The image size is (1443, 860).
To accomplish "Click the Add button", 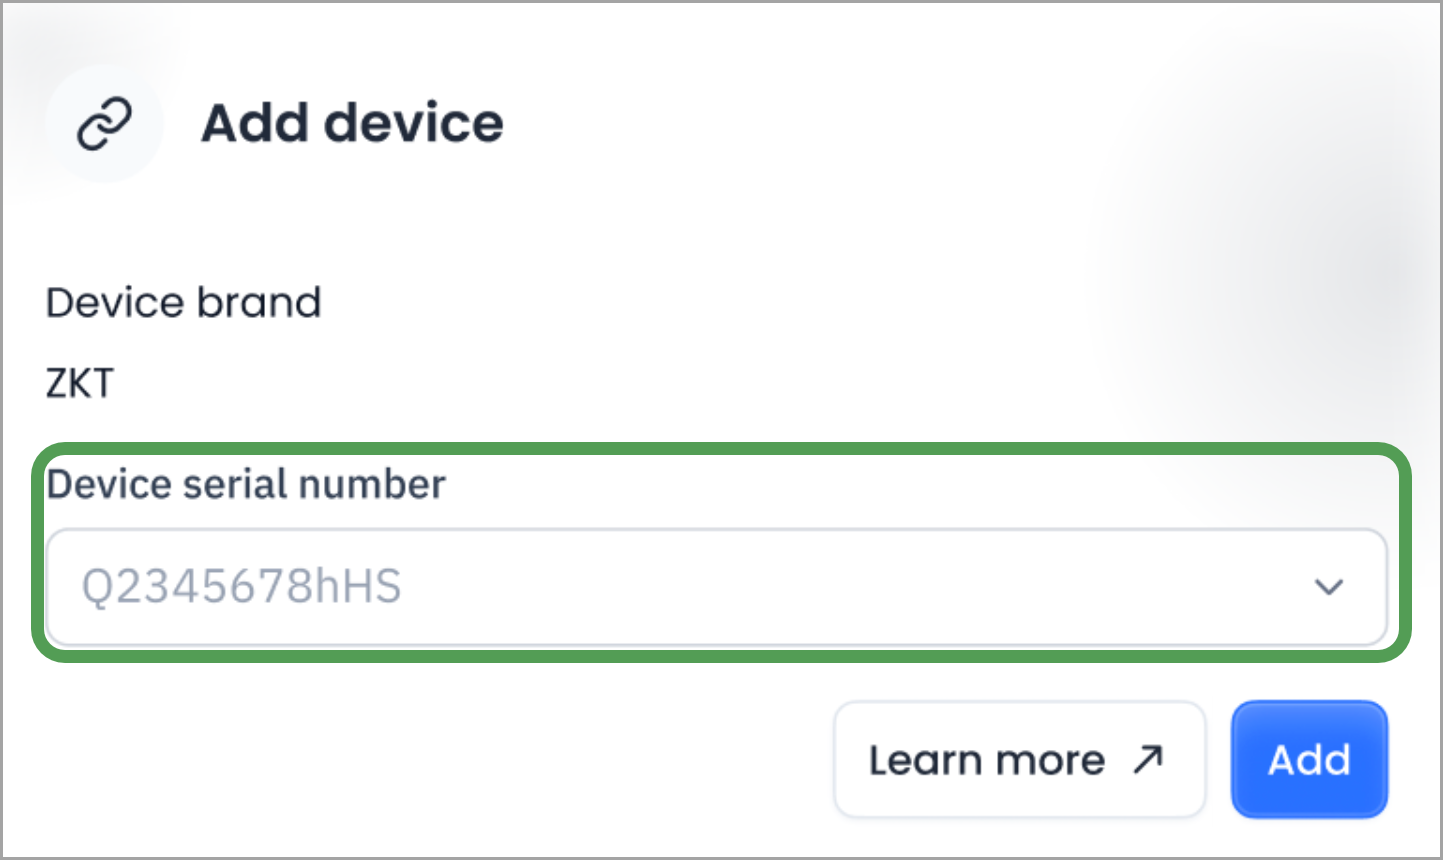I will coord(1308,759).
